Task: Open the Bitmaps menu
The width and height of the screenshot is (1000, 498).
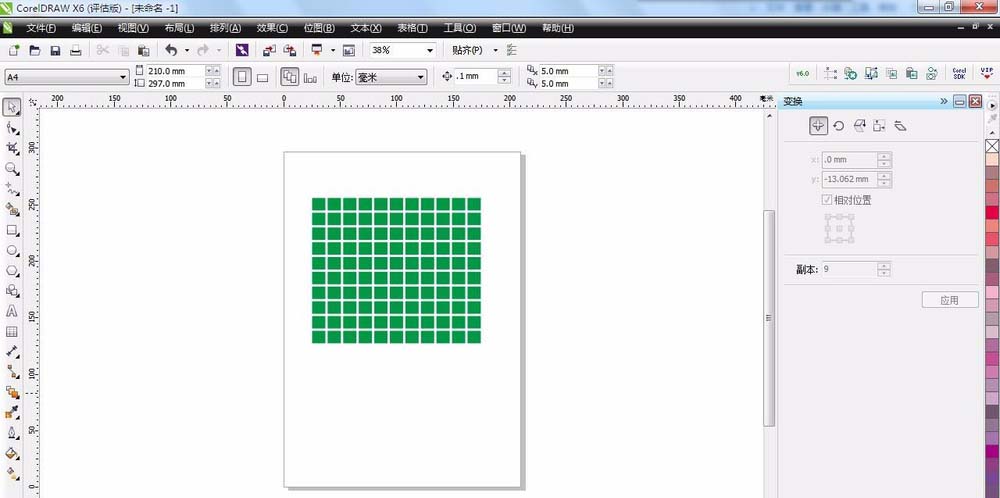Action: [x=319, y=28]
